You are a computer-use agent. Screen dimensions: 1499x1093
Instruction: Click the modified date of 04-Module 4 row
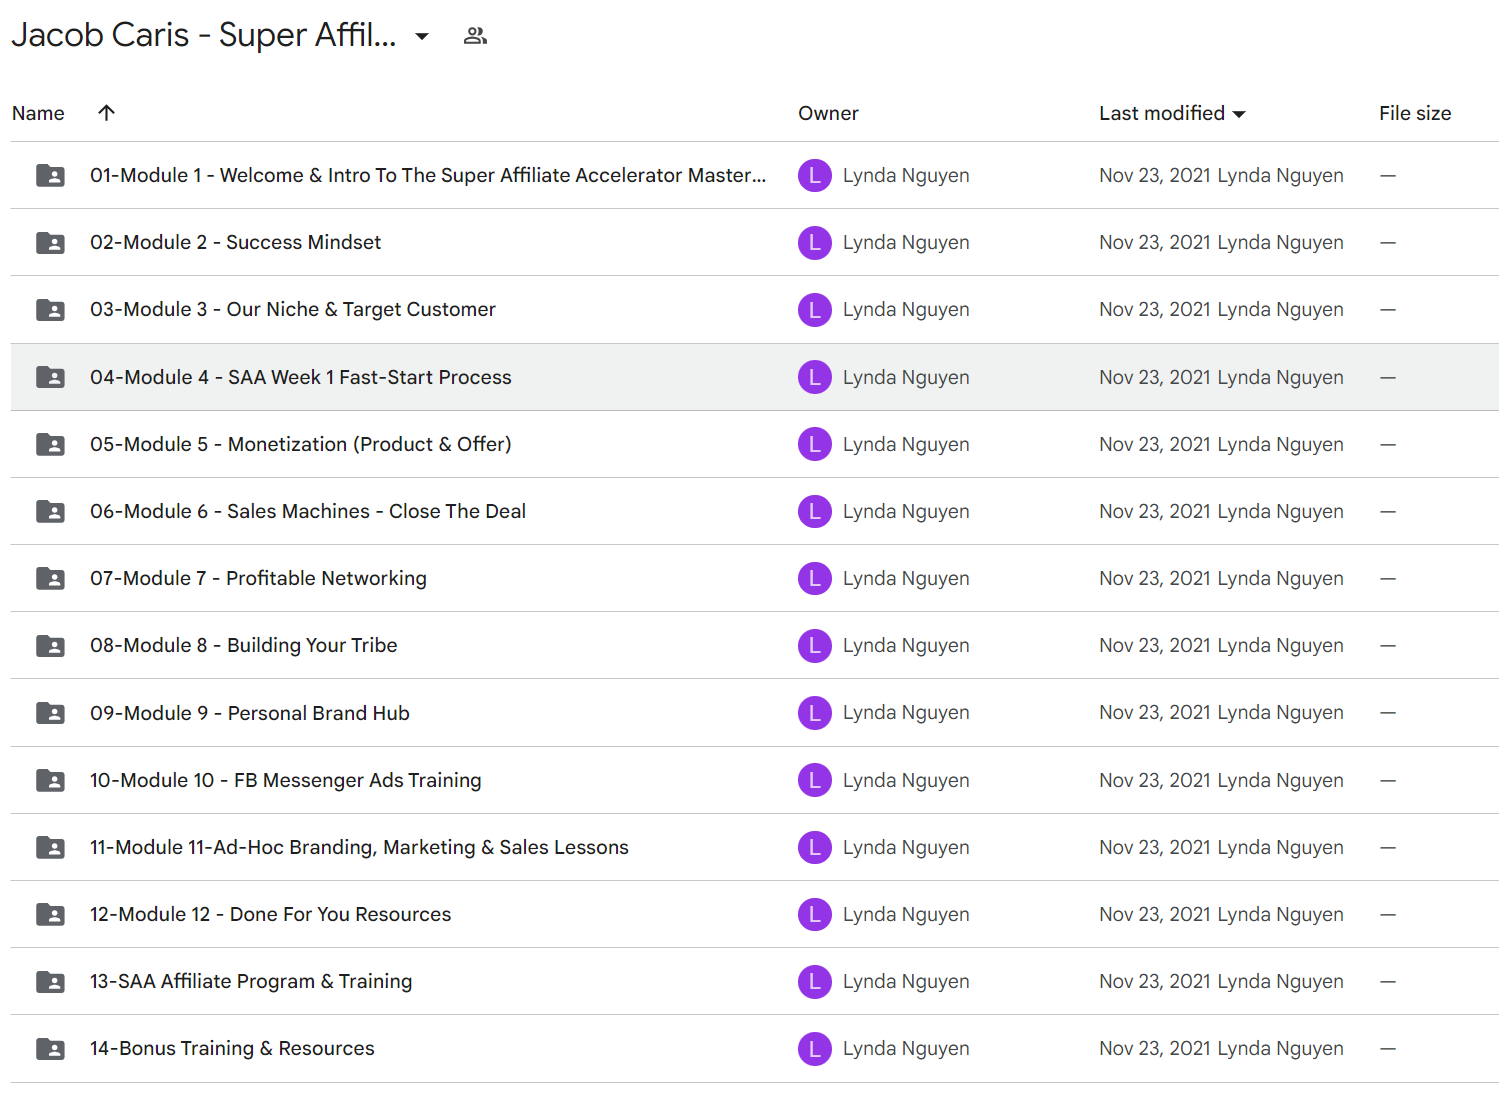pyautogui.click(x=1155, y=377)
